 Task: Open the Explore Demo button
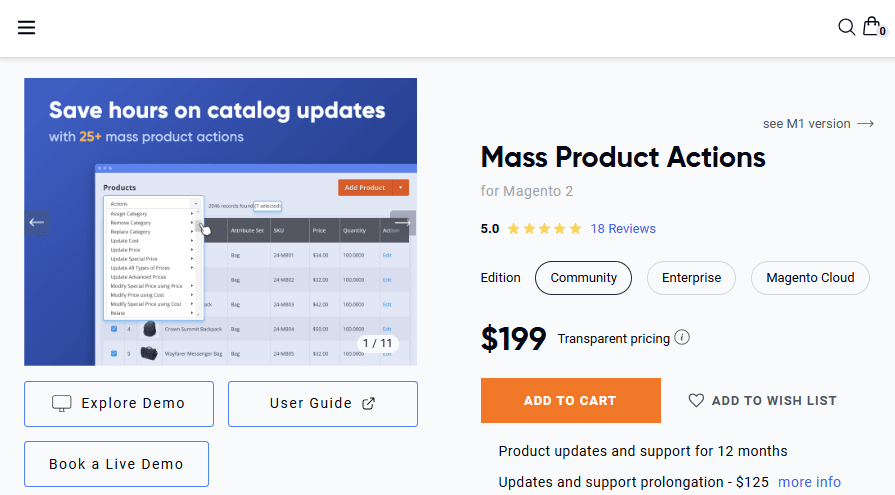point(119,404)
